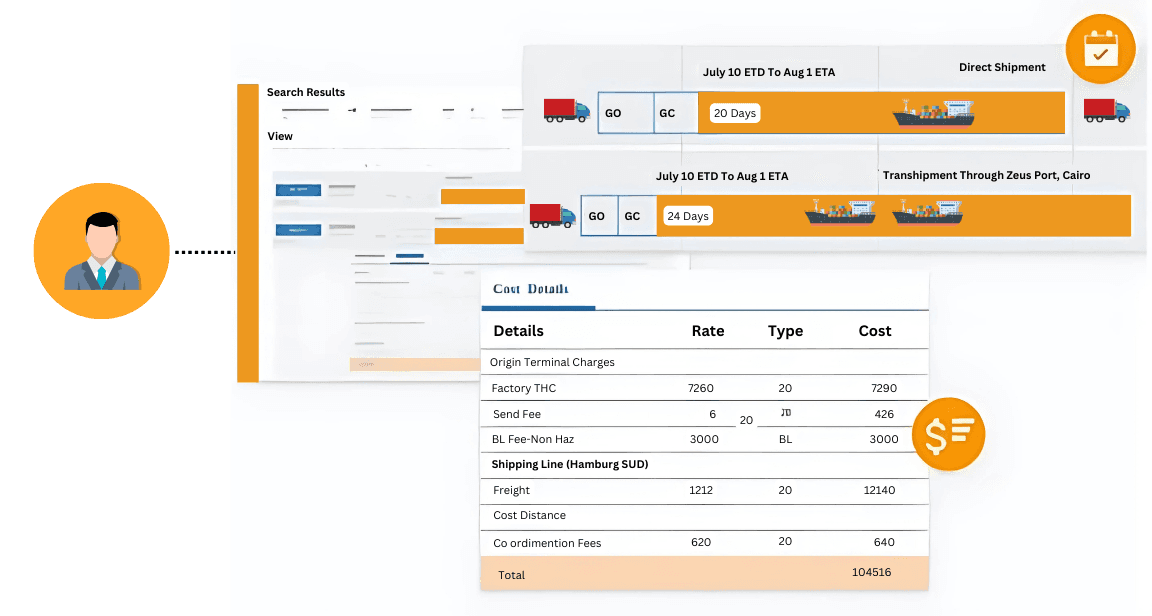Image resolution: width=1152 pixels, height=616 pixels.
Task: Click the Search Results heading
Action: point(306,92)
